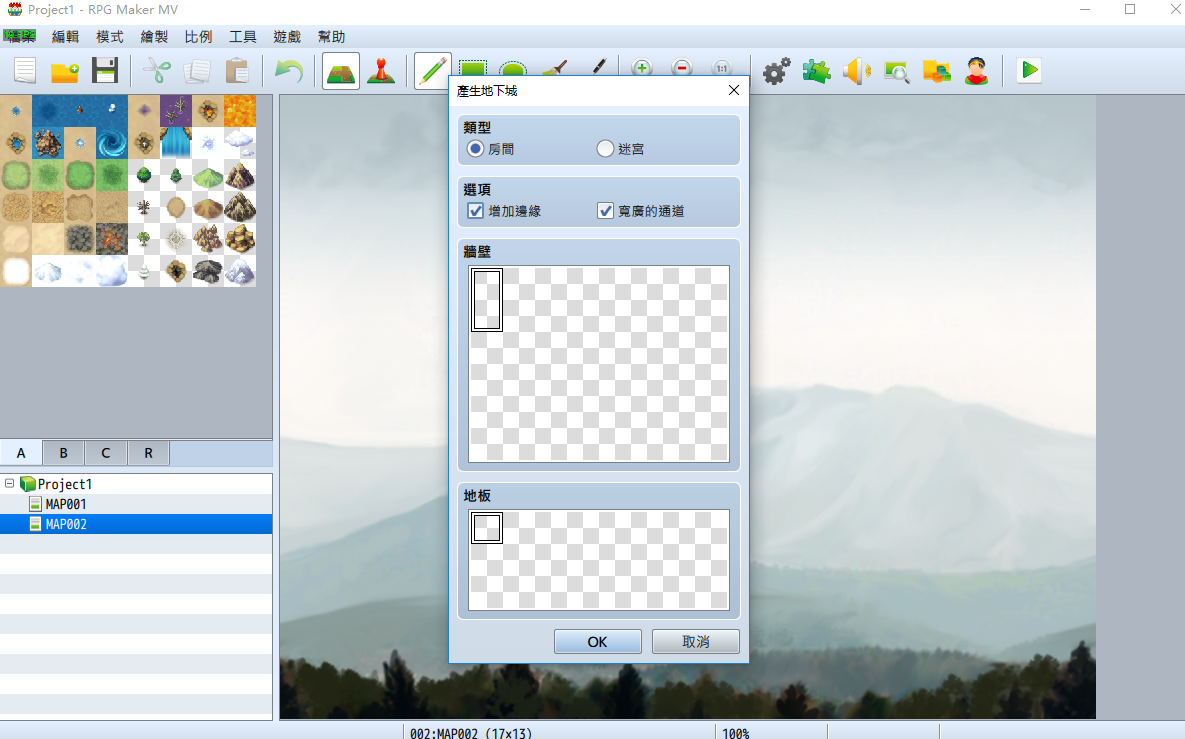Select the 迷宮 maze type radio button

click(x=605, y=149)
